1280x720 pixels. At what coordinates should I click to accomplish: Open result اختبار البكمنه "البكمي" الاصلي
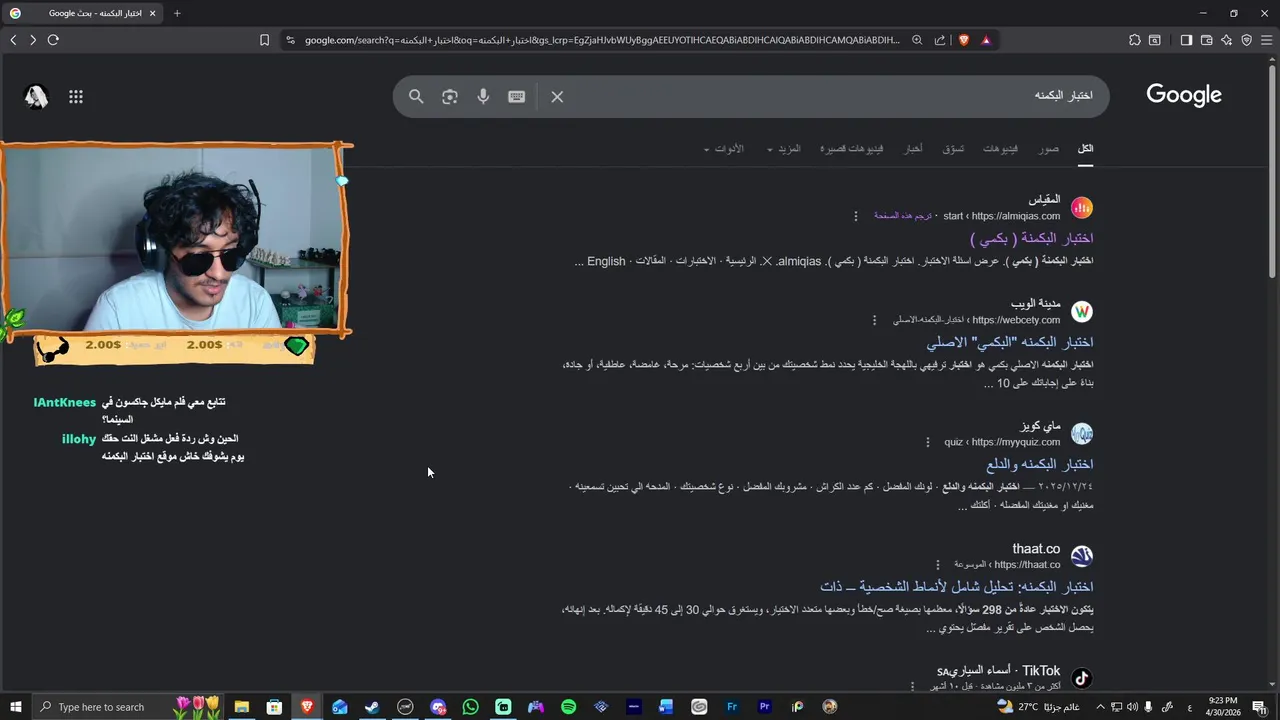1010,342
